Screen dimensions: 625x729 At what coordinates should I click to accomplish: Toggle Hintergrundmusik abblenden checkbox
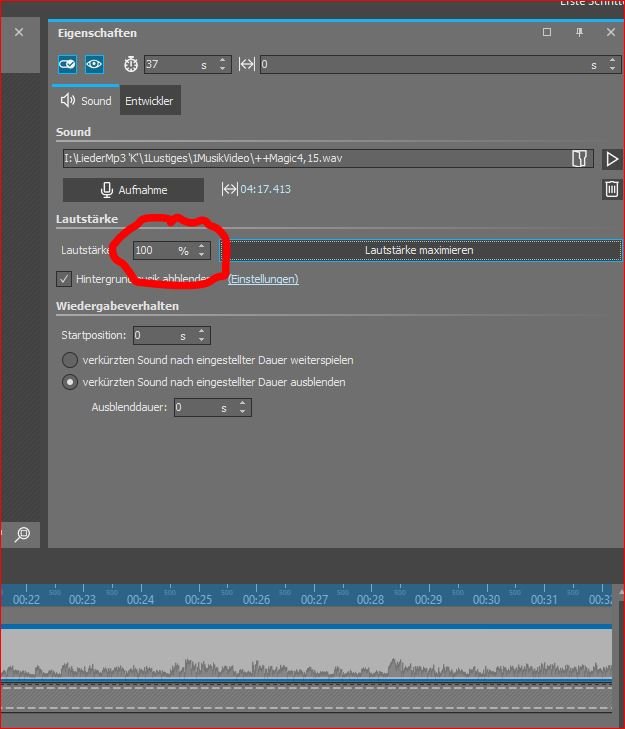point(65,279)
